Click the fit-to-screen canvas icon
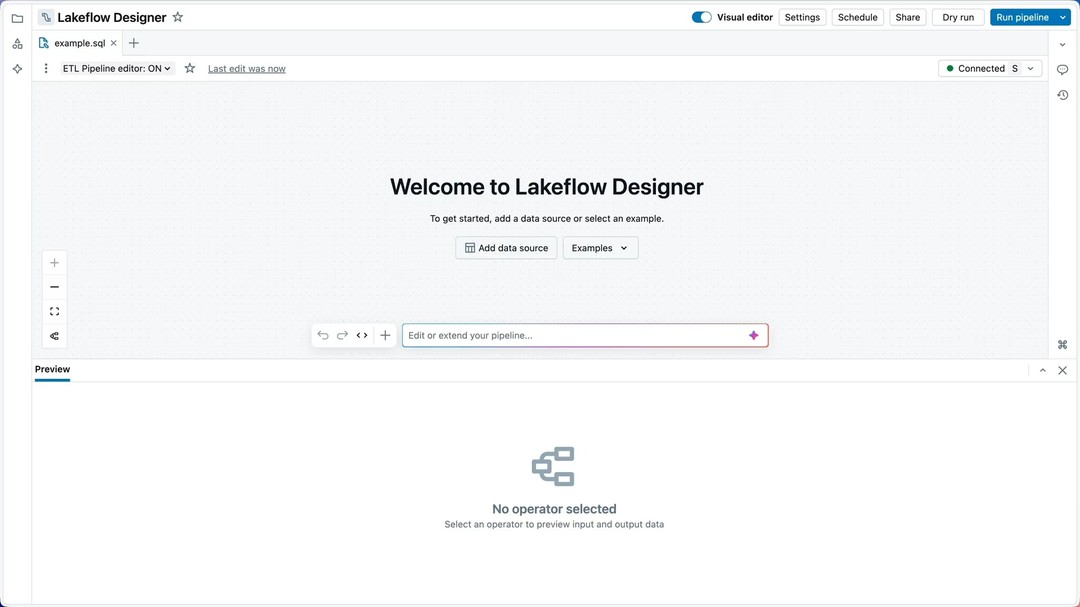 point(55,312)
